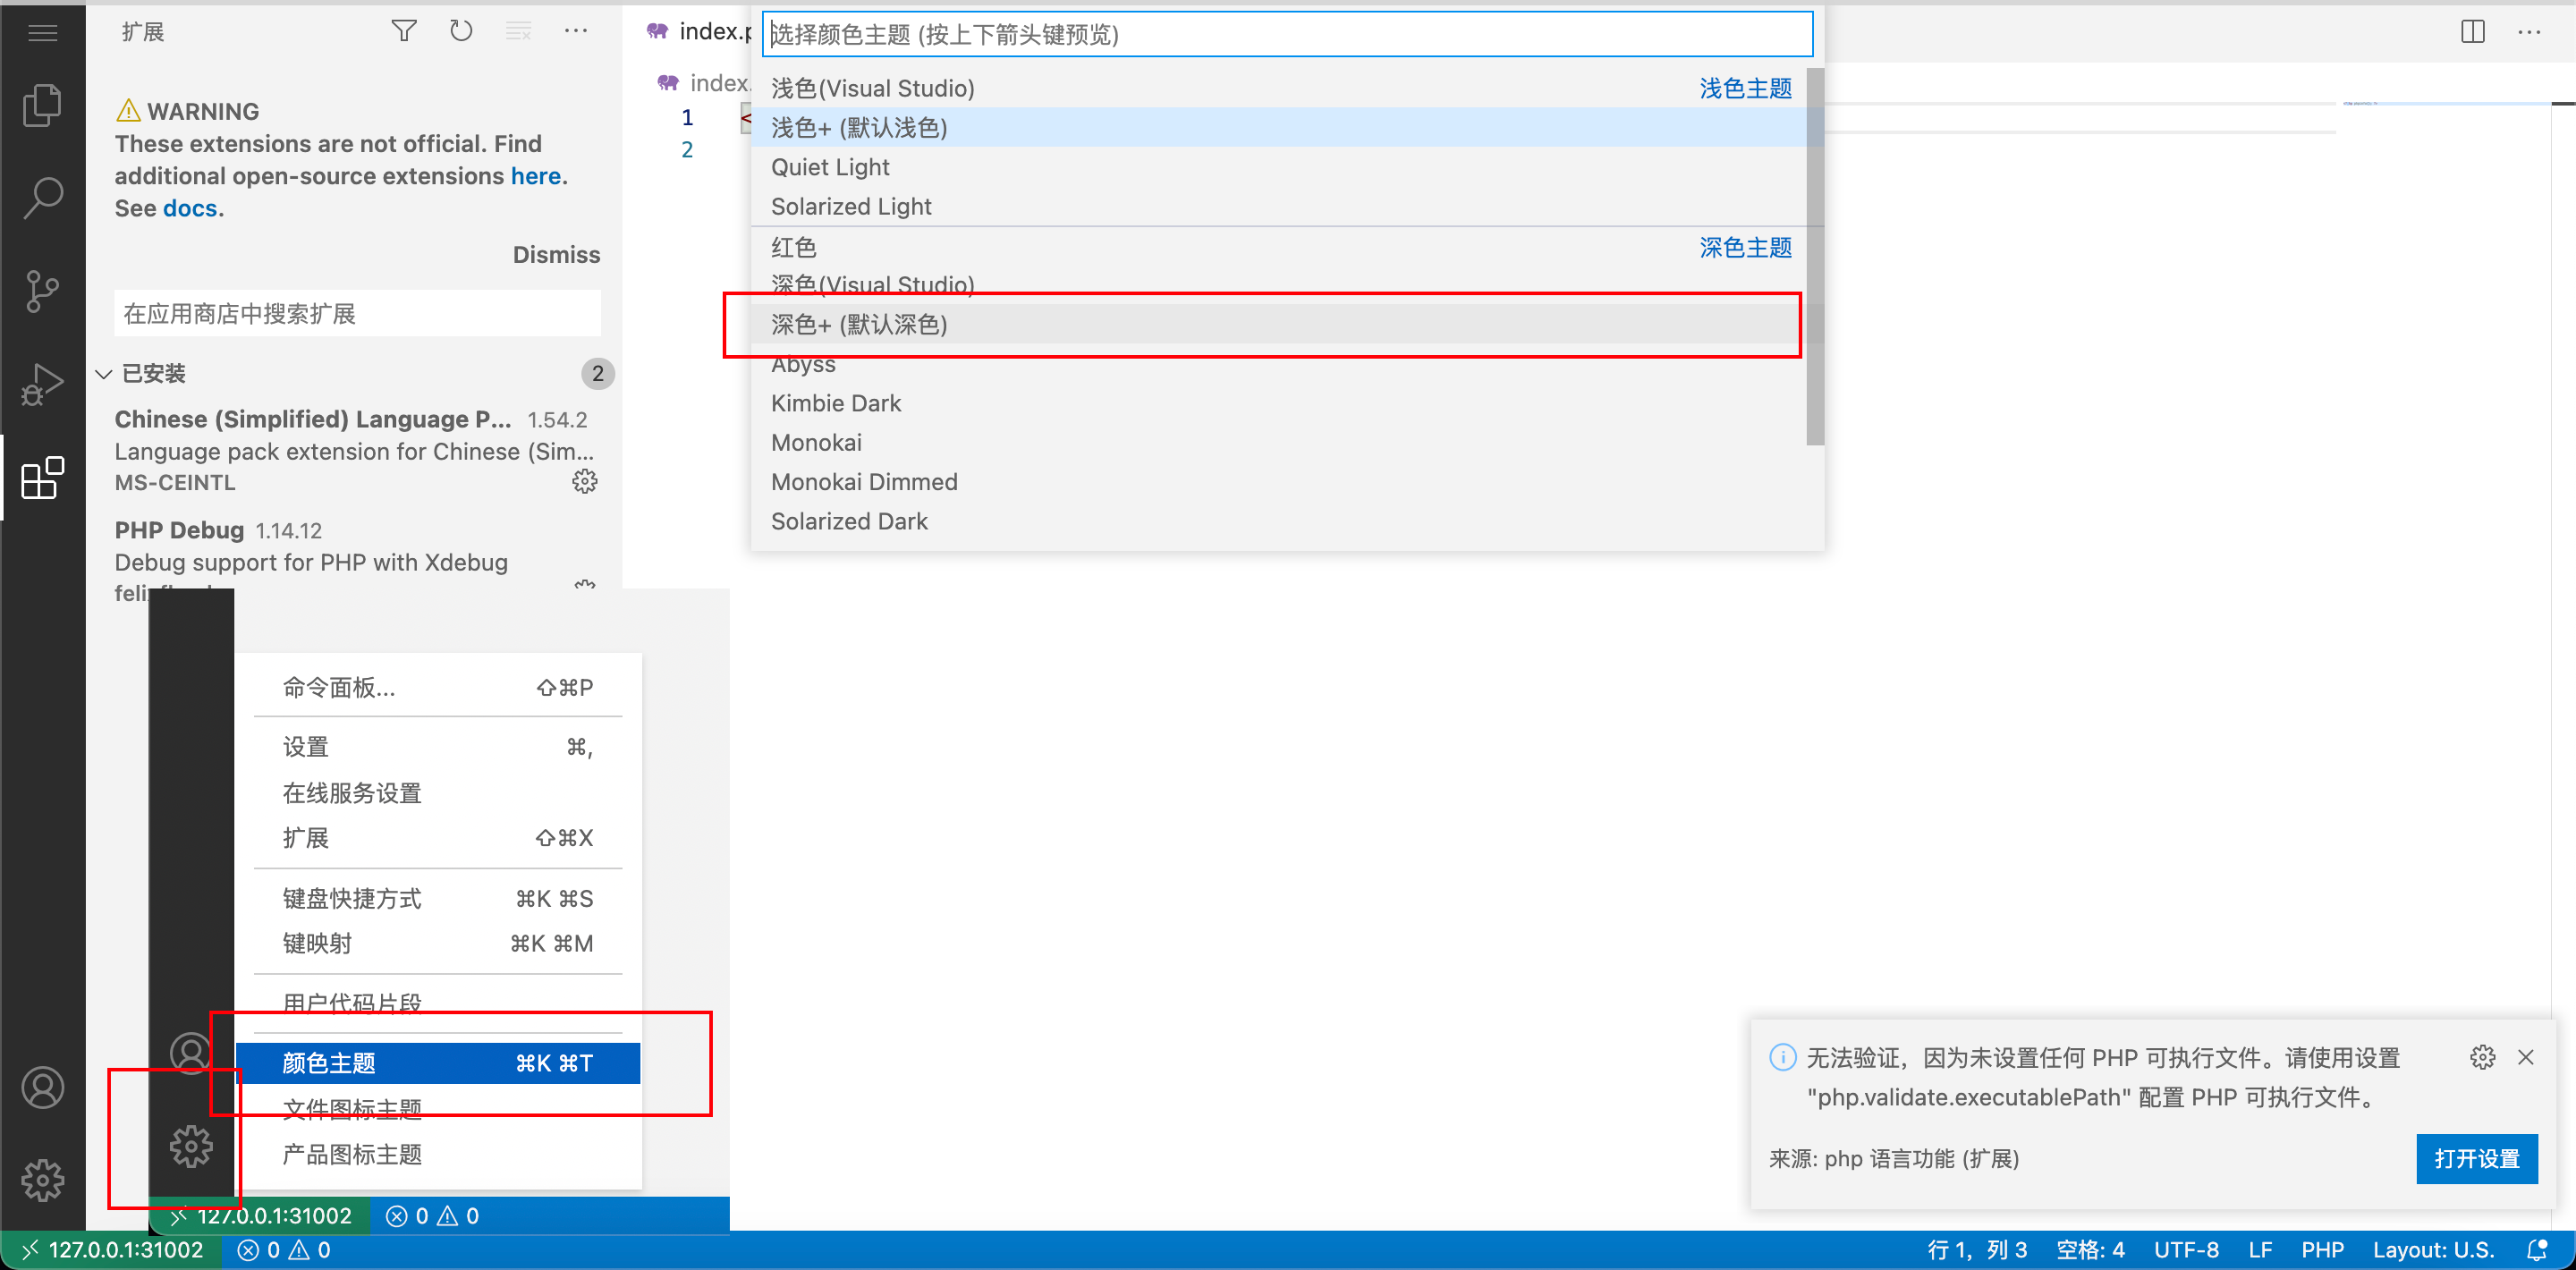Click the theme list scrollbar

coord(1815,256)
